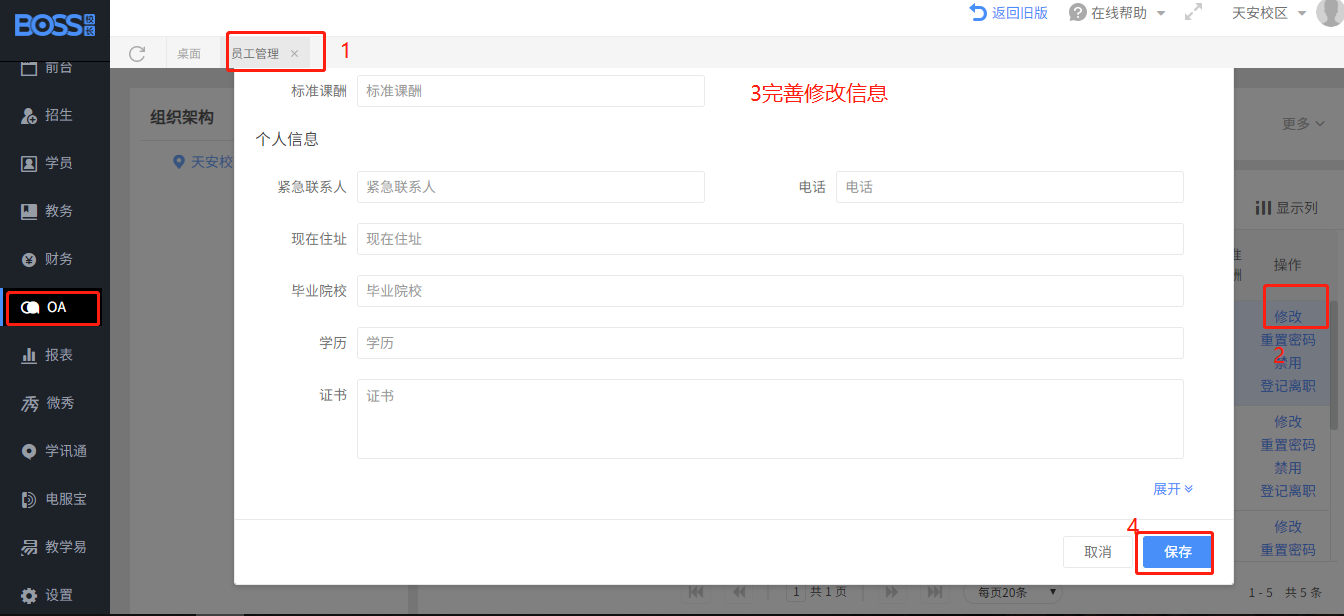Click the BOSS校长 logo
The height and width of the screenshot is (616, 1344).
[x=54, y=24]
